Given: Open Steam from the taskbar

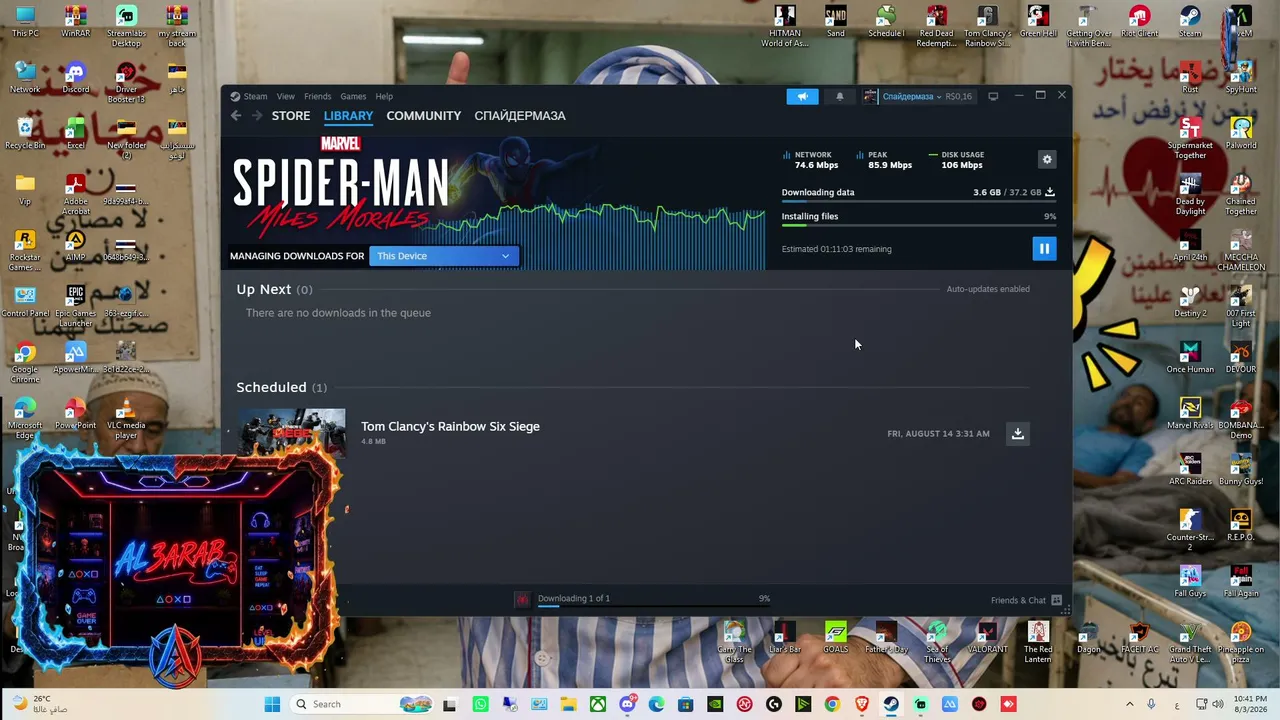Looking at the screenshot, I should tap(890, 704).
